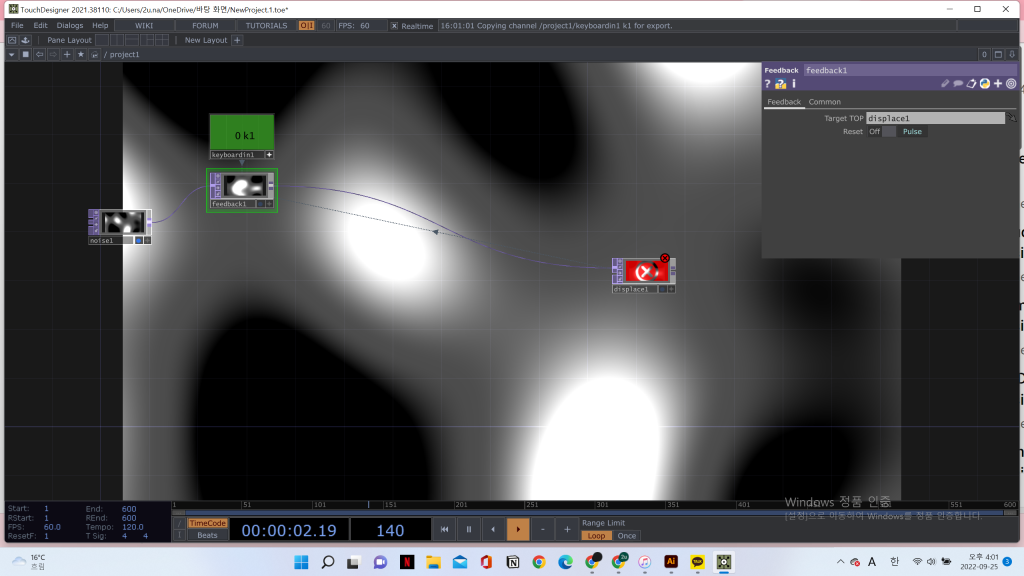Click the circular target icon in parameters
Image resolution: width=1024 pixels, height=576 pixels.
pos(1011,84)
